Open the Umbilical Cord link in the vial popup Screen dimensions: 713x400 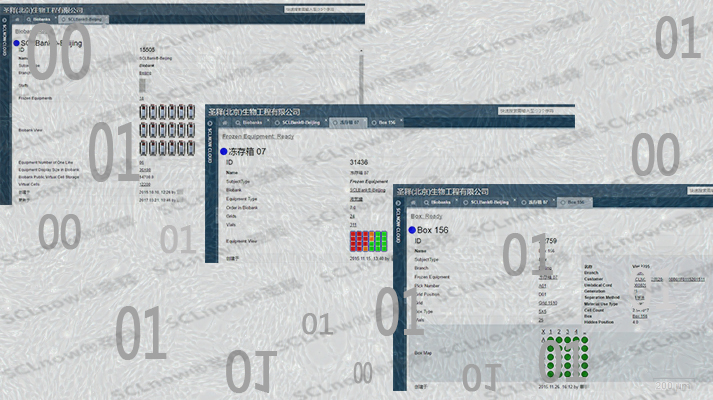640,285
